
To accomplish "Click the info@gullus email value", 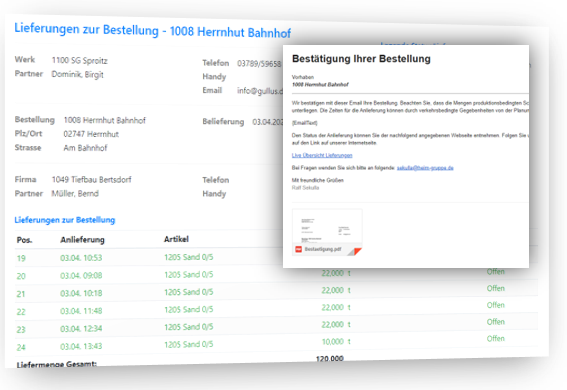I will [260, 91].
